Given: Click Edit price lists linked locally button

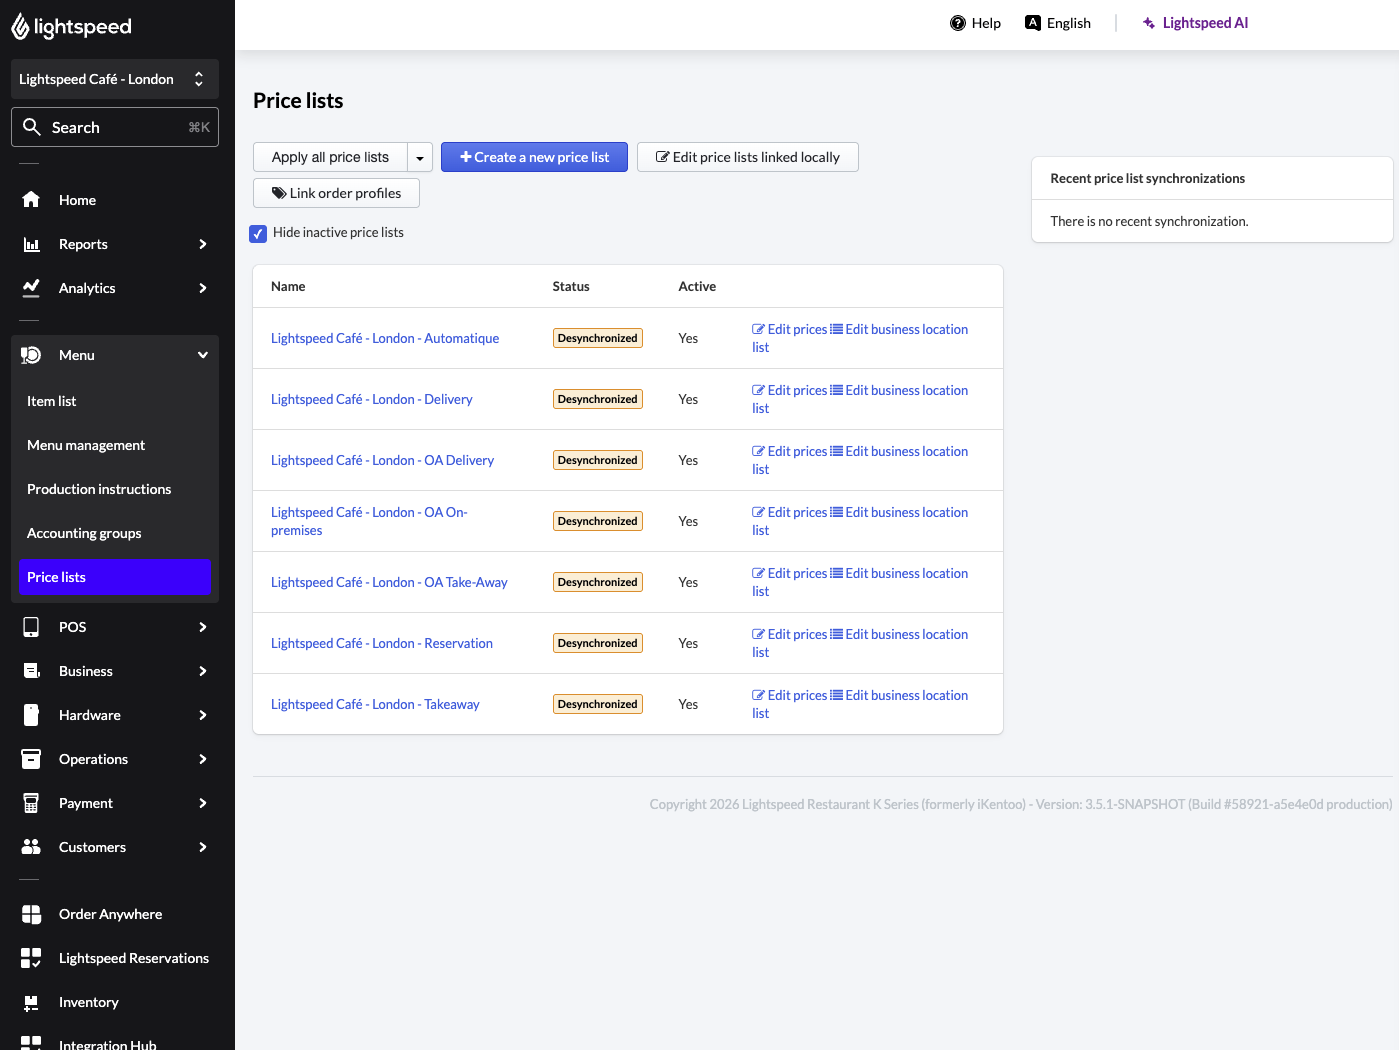Looking at the screenshot, I should click(x=748, y=157).
